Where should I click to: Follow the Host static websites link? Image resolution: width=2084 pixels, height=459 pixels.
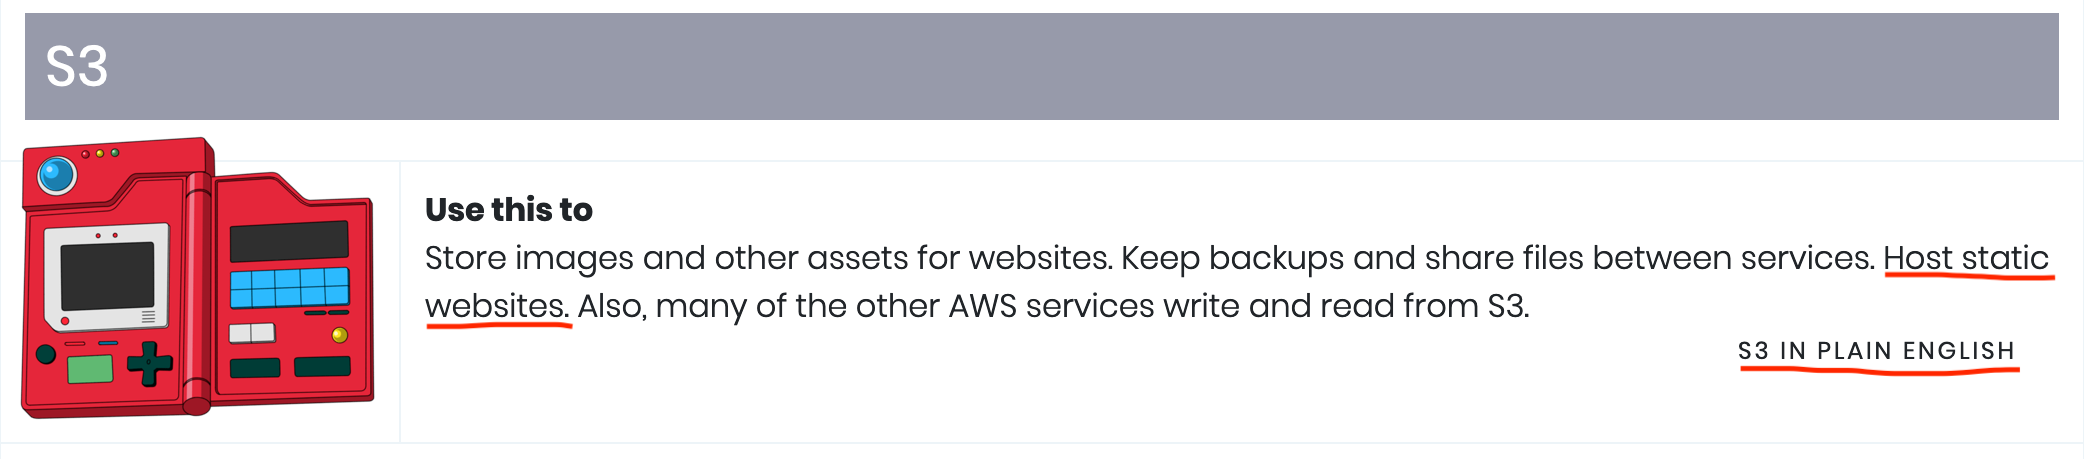(1966, 258)
